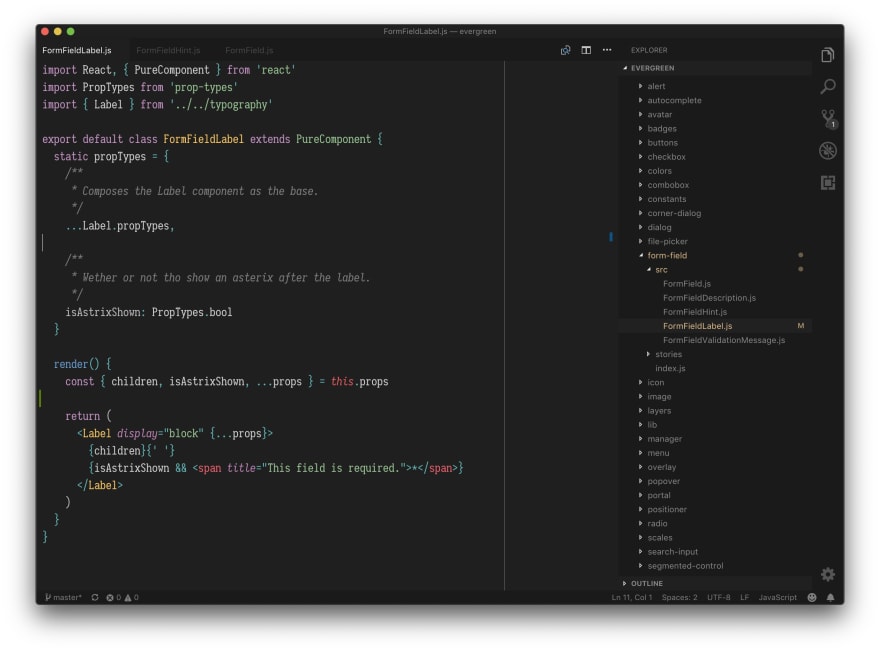The height and width of the screenshot is (652, 880).
Task: Select FormFieldLabel.js in explorer tree
Action: click(x=716, y=326)
